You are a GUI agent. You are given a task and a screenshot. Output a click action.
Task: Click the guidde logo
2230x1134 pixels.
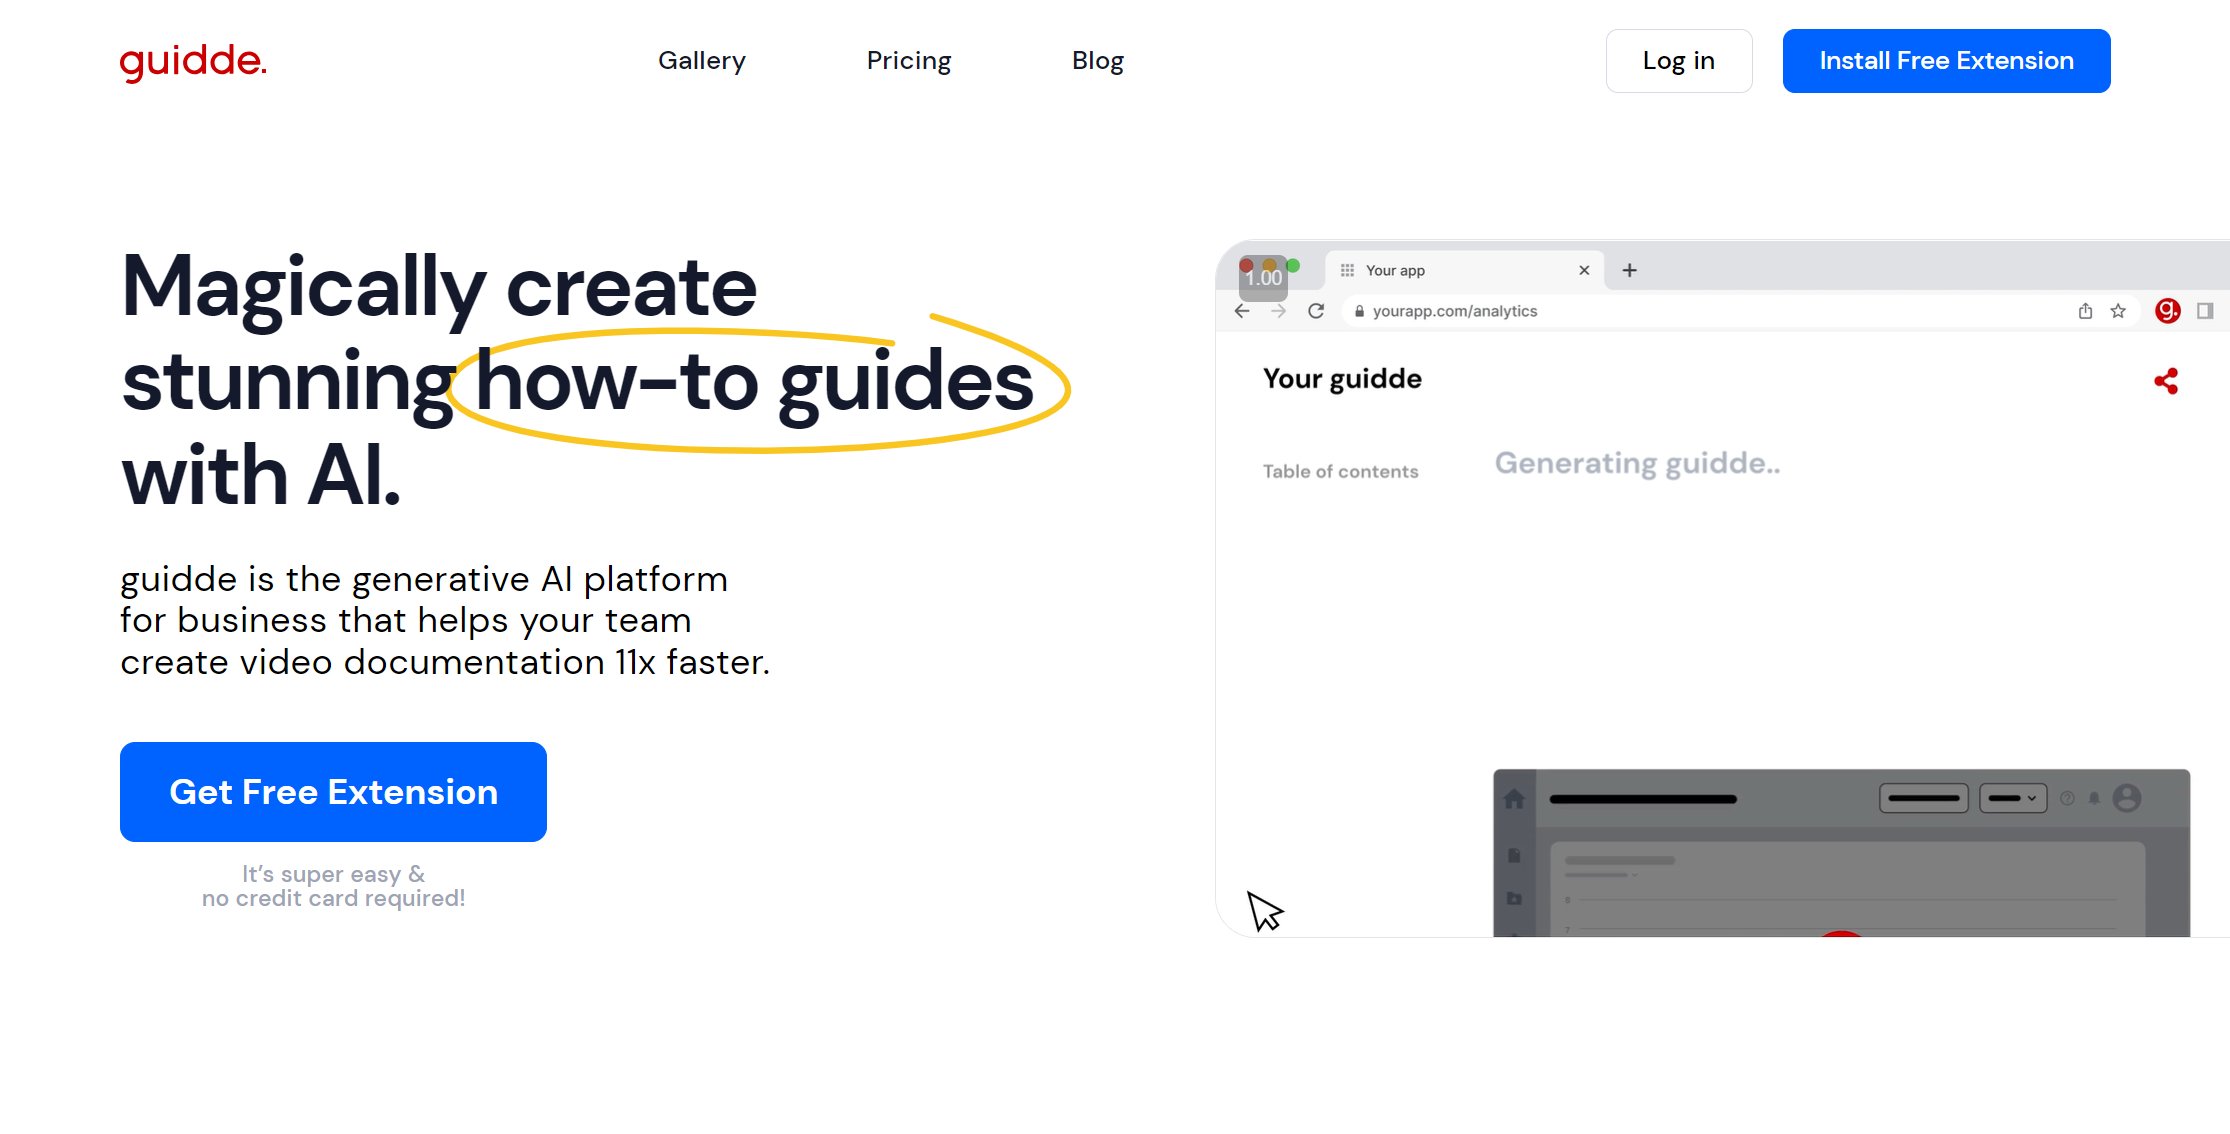[x=193, y=61]
